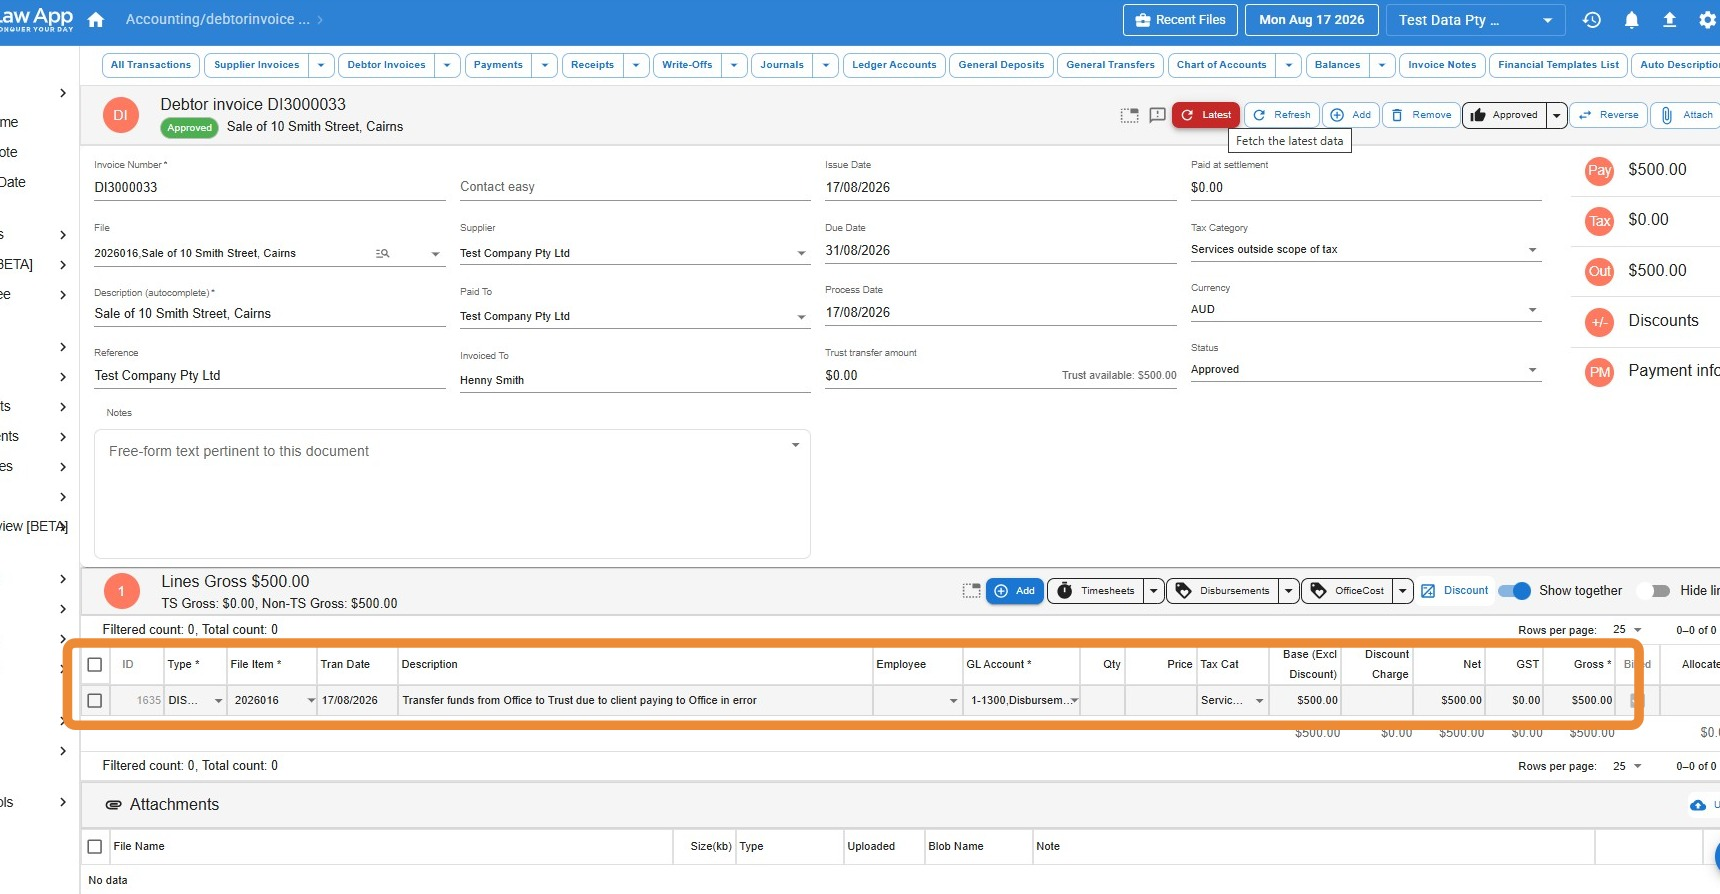Screen dimensions: 1720x894
Task: Click the Refresh button
Action: click(x=1282, y=115)
